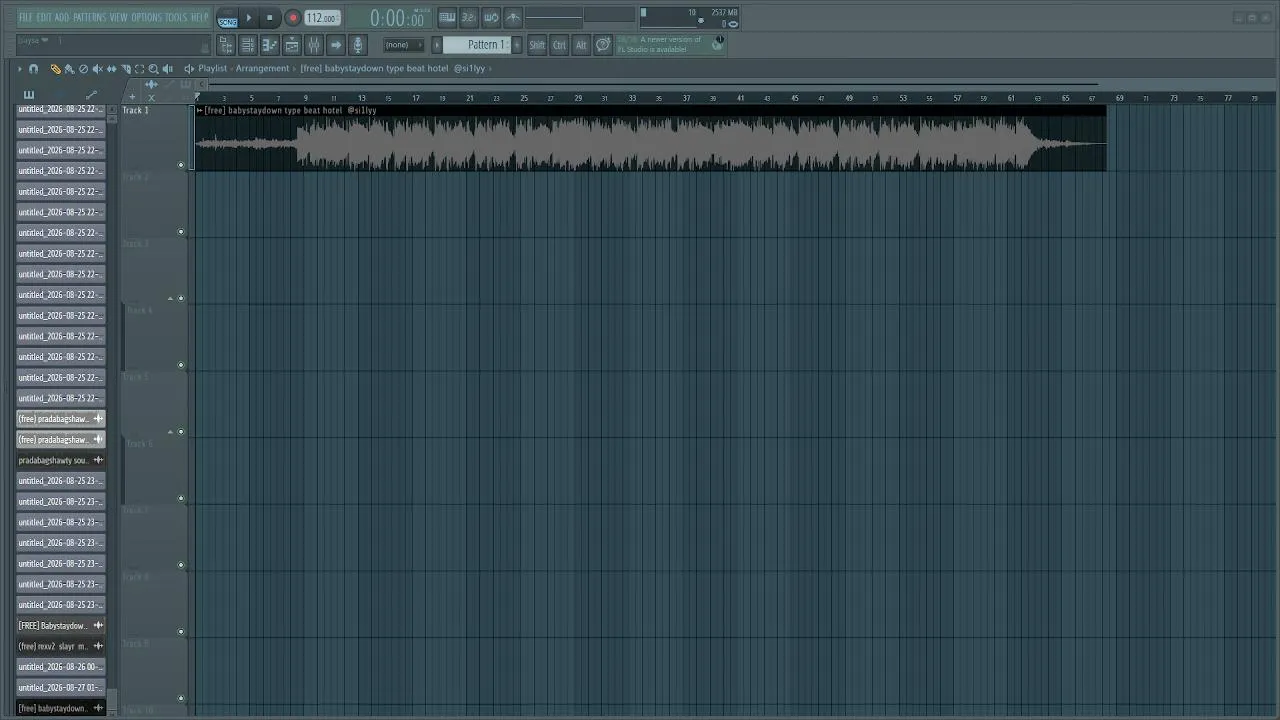Screen dimensions: 1280x720
Task: Open the EDIT menu
Action: click(45, 18)
